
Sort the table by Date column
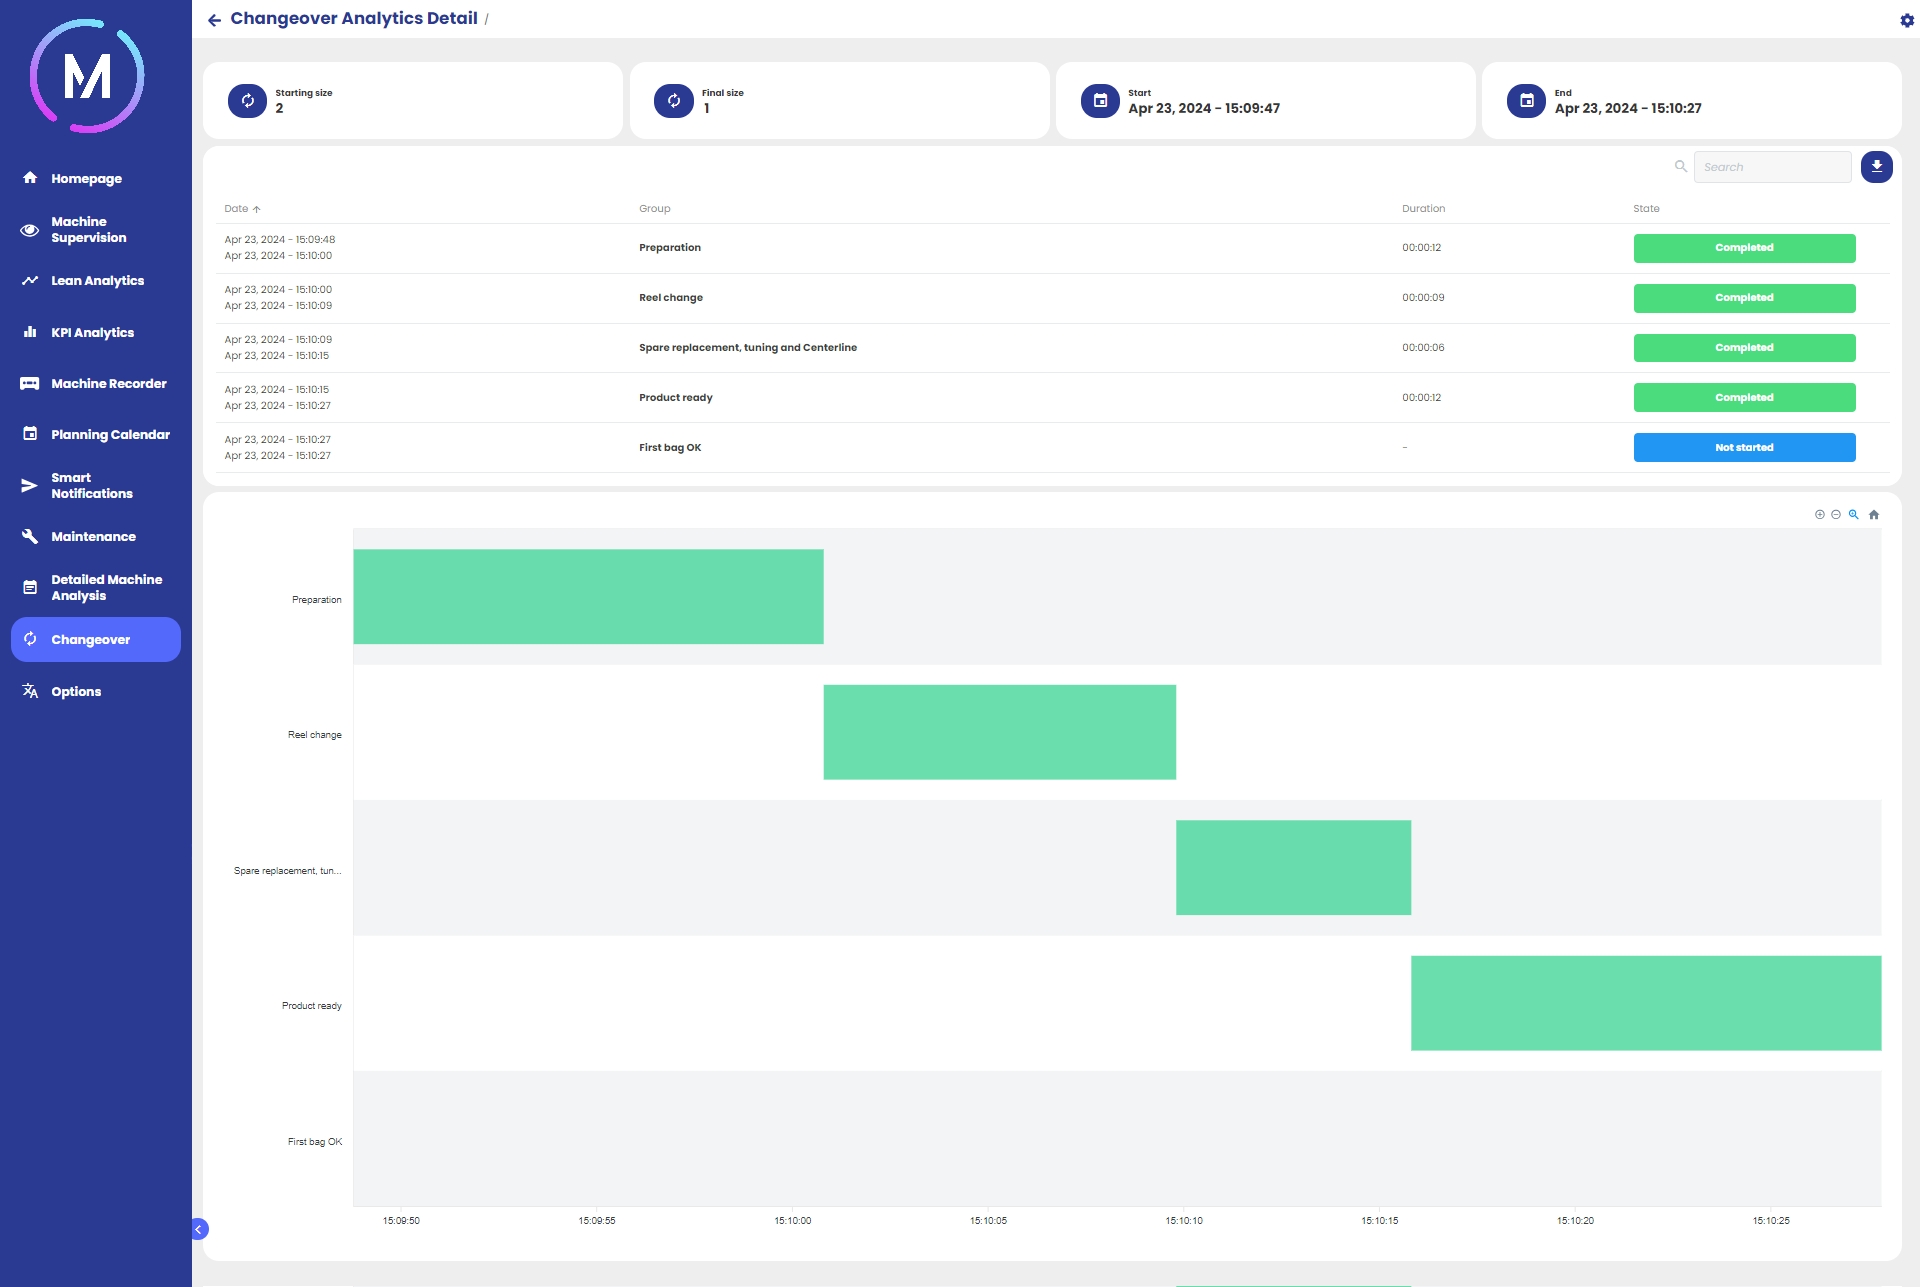click(x=237, y=209)
